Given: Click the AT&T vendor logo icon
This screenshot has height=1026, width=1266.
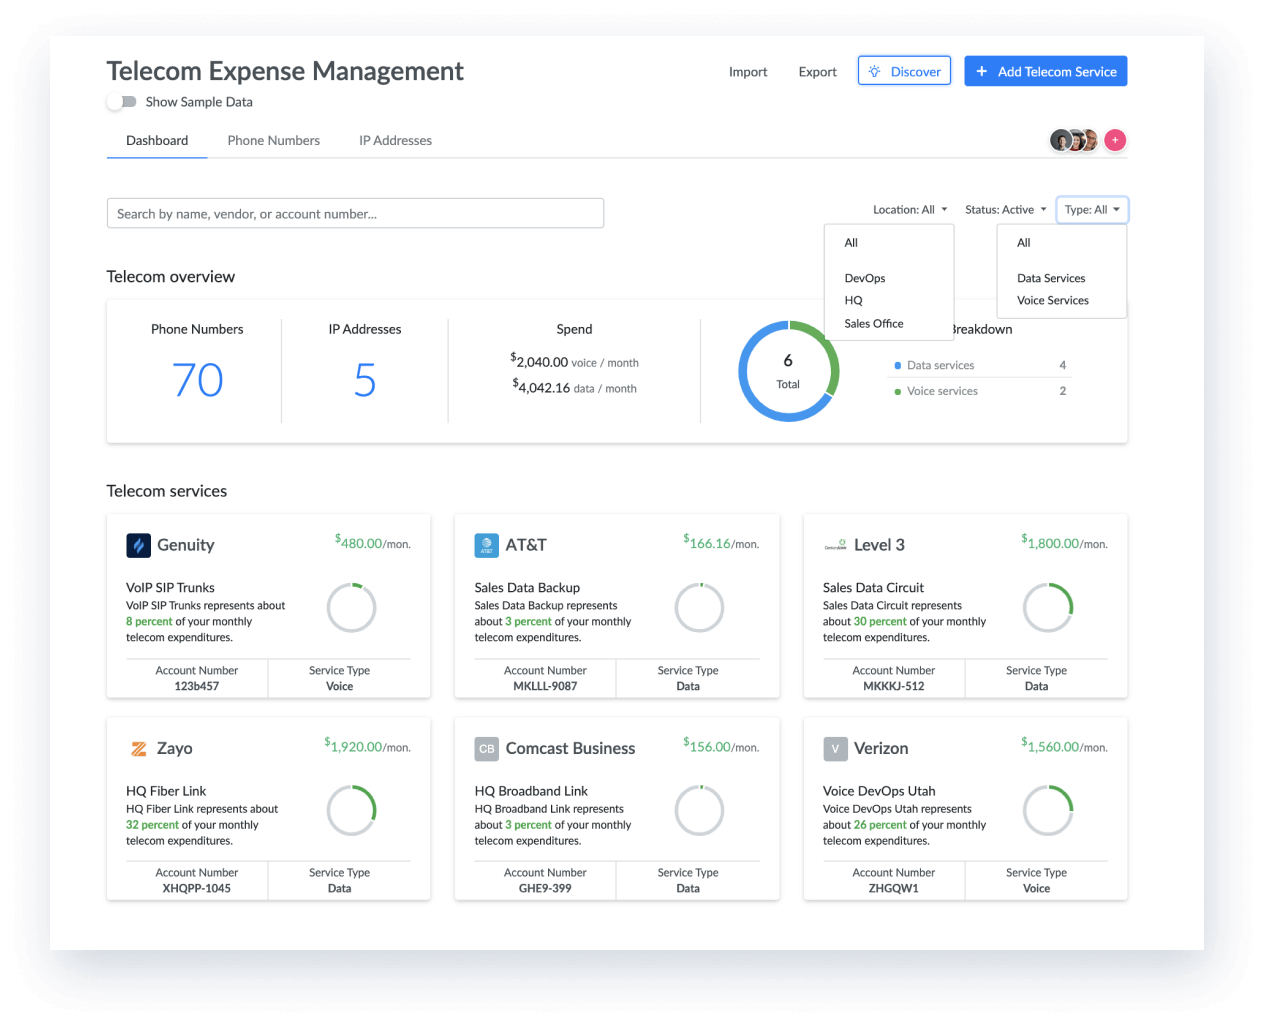Looking at the screenshot, I should coord(486,545).
